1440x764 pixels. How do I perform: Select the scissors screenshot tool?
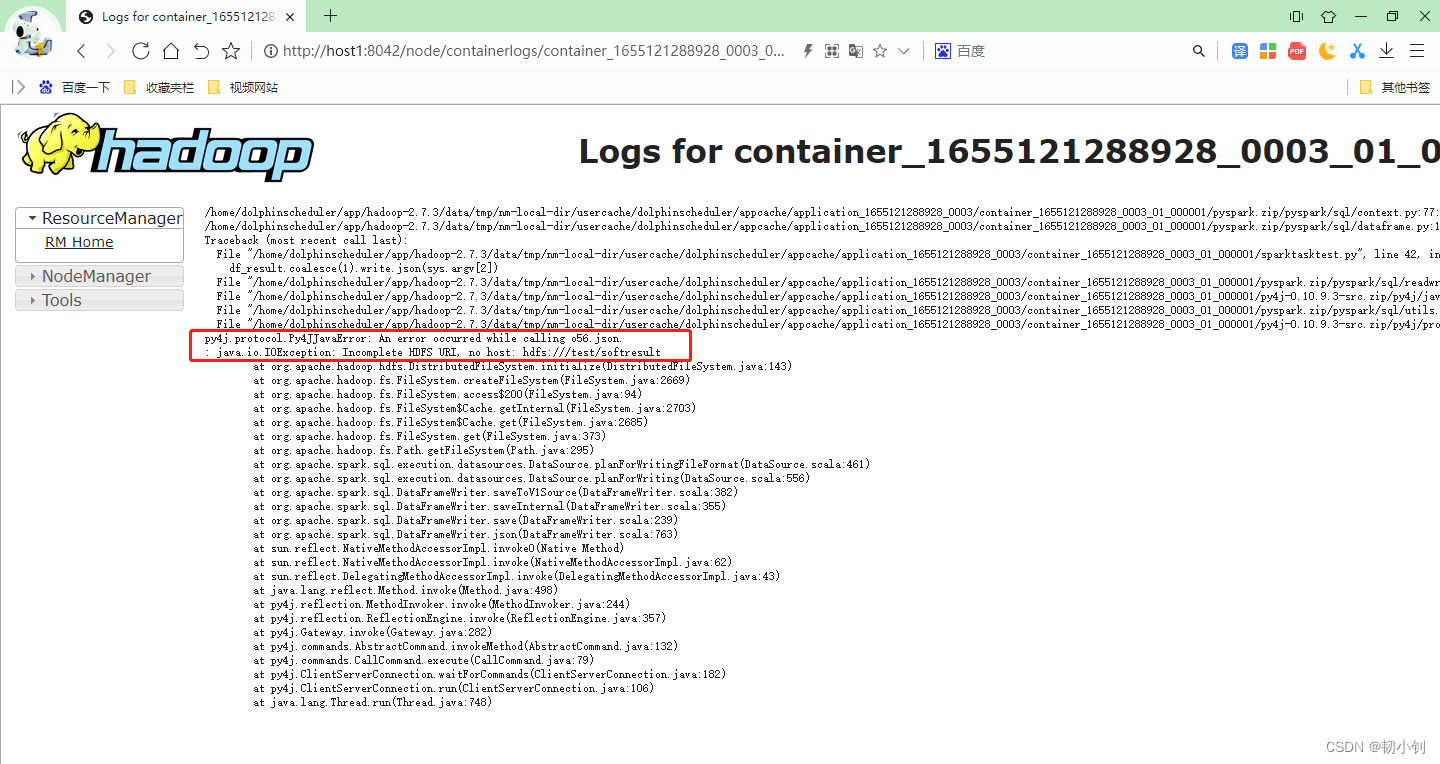click(x=1357, y=50)
